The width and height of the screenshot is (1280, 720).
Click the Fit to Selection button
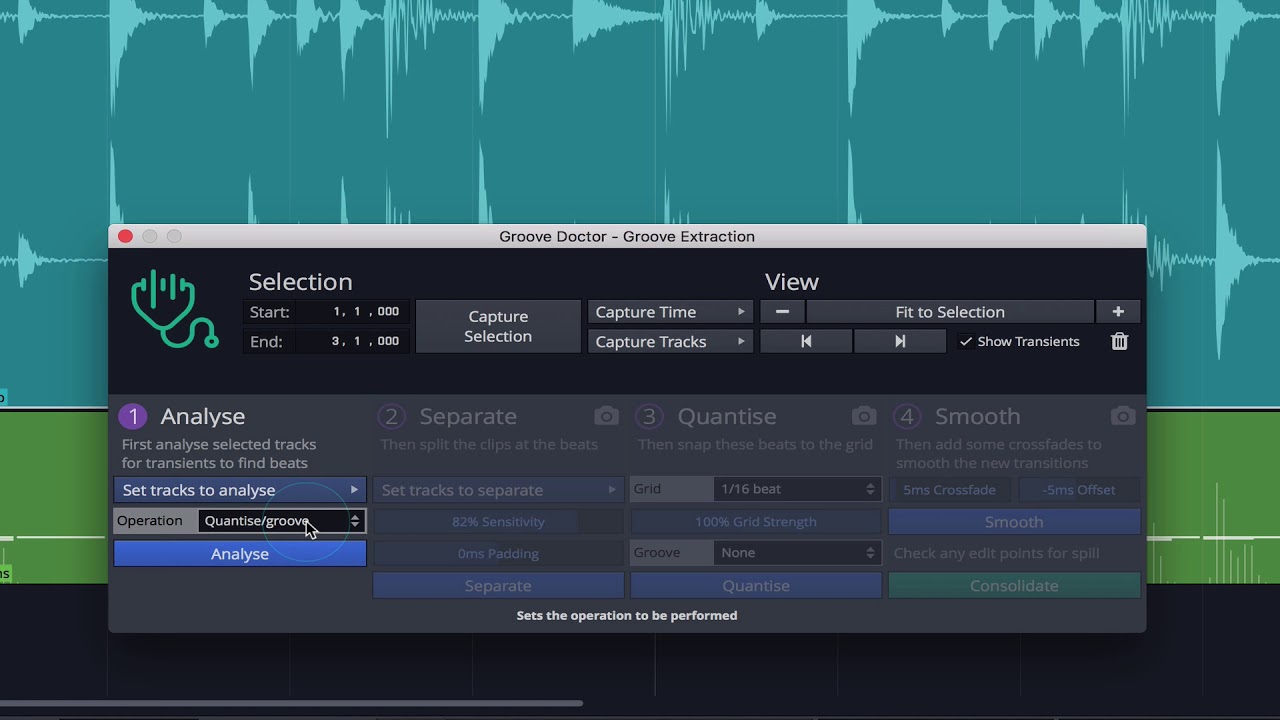click(950, 312)
